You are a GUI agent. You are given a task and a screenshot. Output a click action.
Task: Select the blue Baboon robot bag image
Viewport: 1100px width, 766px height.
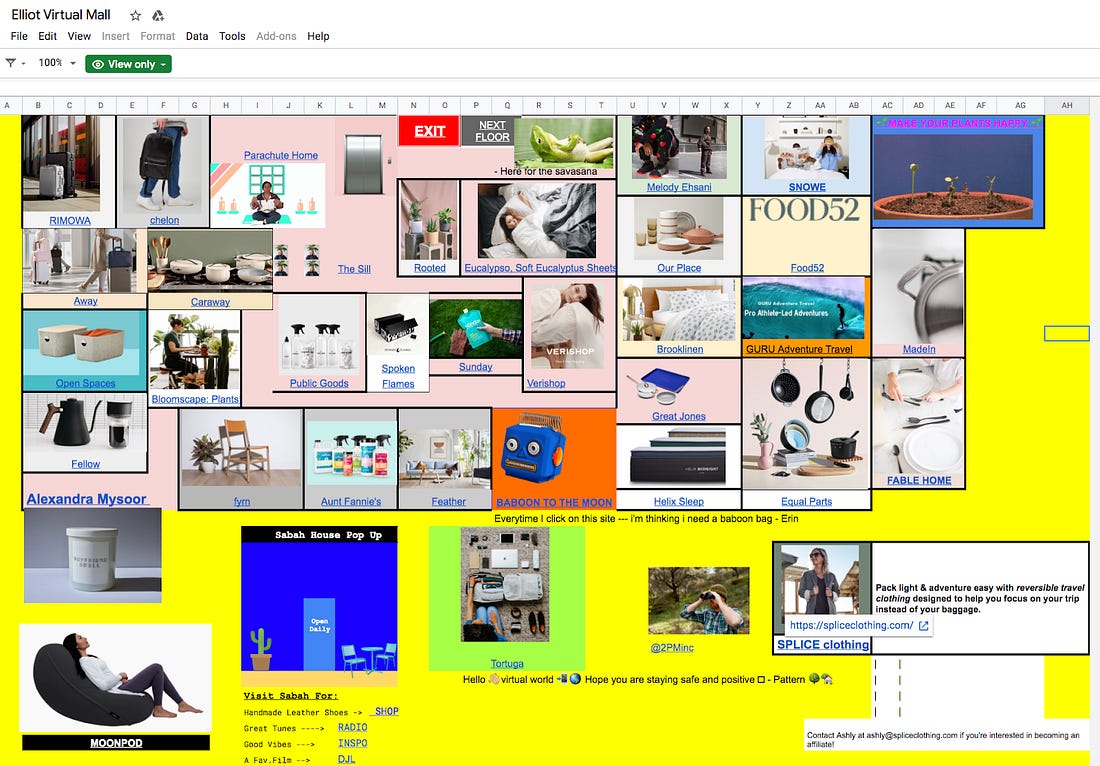tap(533, 450)
